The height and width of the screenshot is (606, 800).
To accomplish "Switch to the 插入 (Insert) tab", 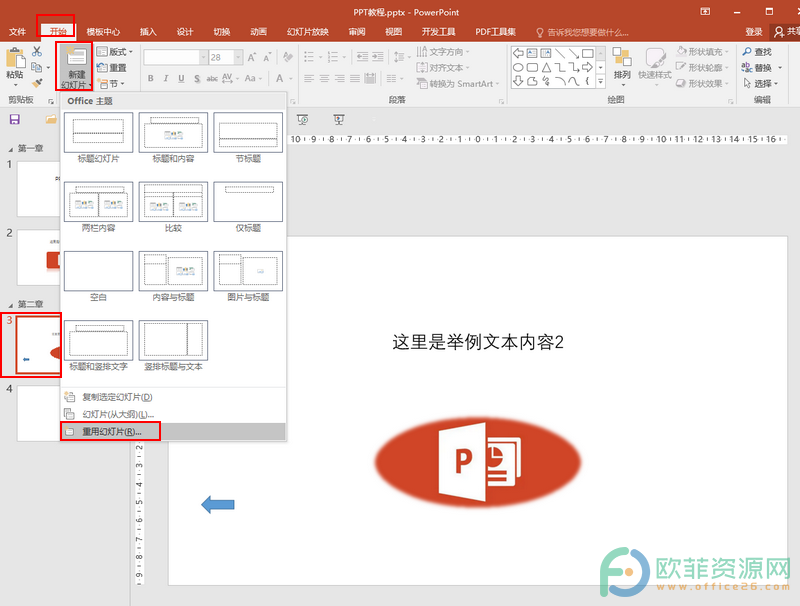I will click(148, 32).
